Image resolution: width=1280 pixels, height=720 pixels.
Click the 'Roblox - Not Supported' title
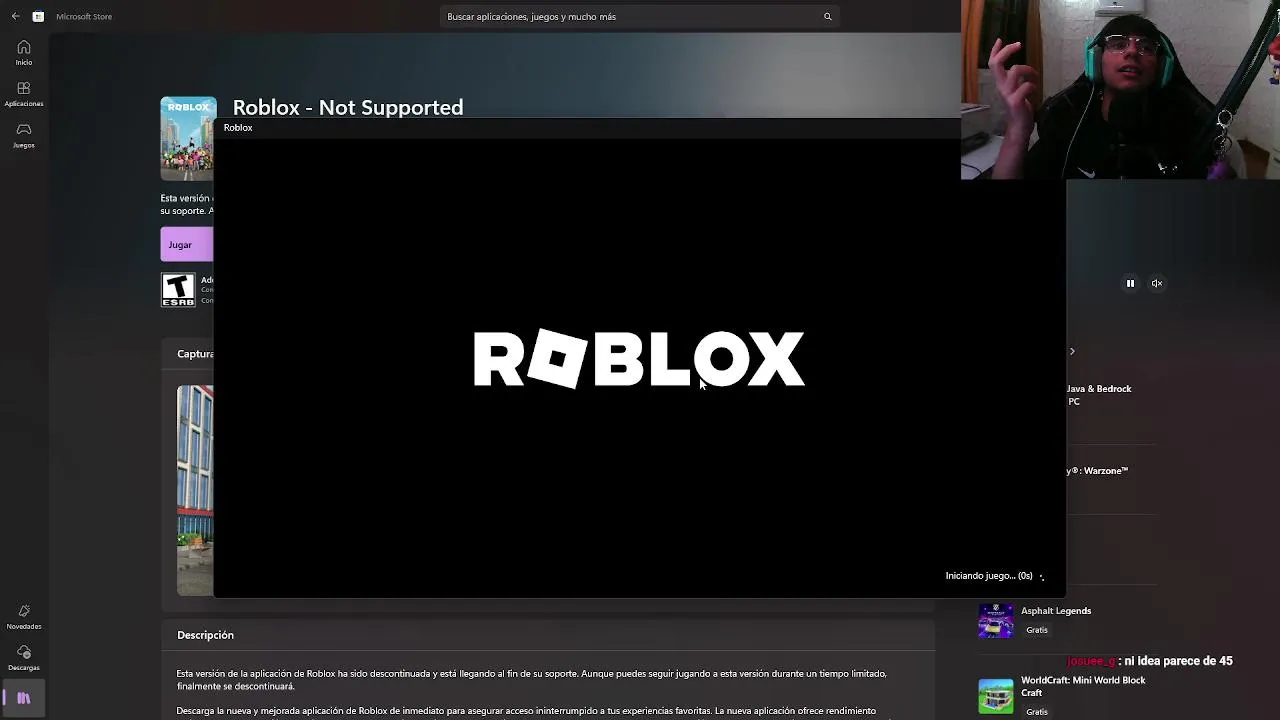(348, 107)
